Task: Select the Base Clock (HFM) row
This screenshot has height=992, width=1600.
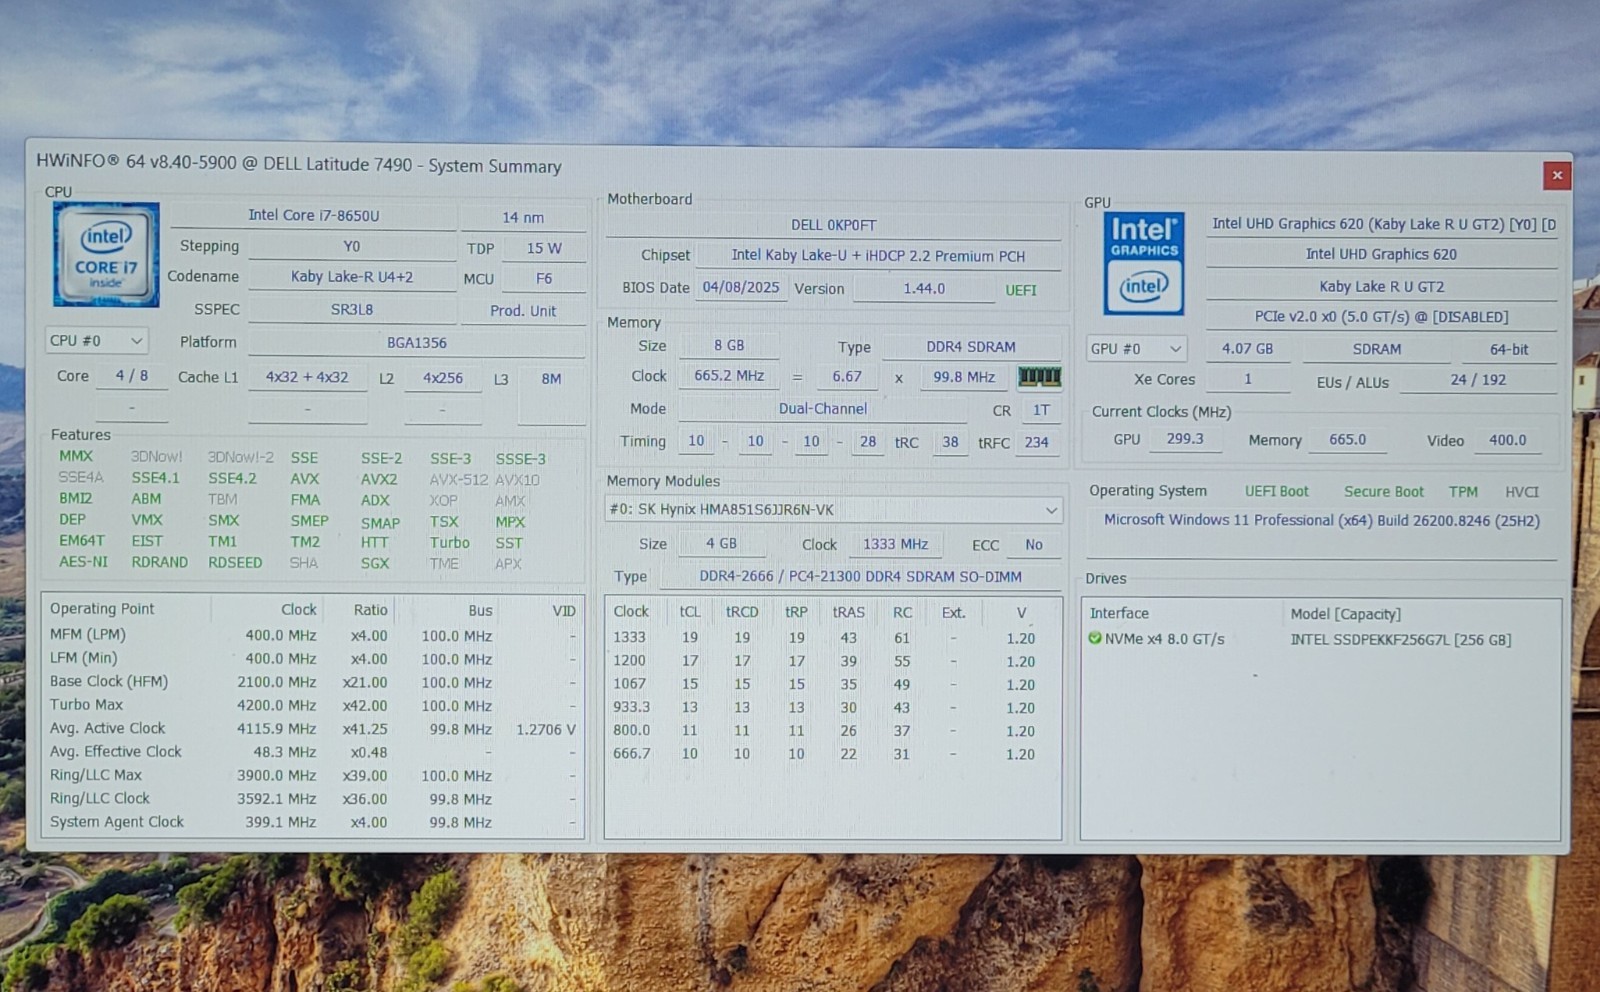Action: click(x=313, y=682)
